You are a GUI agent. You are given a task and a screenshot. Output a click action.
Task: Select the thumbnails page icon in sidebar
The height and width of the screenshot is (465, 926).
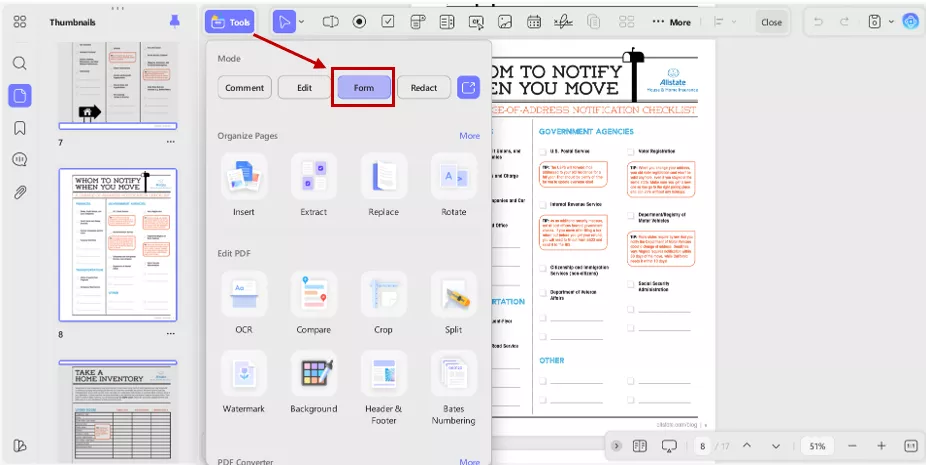tap(20, 95)
